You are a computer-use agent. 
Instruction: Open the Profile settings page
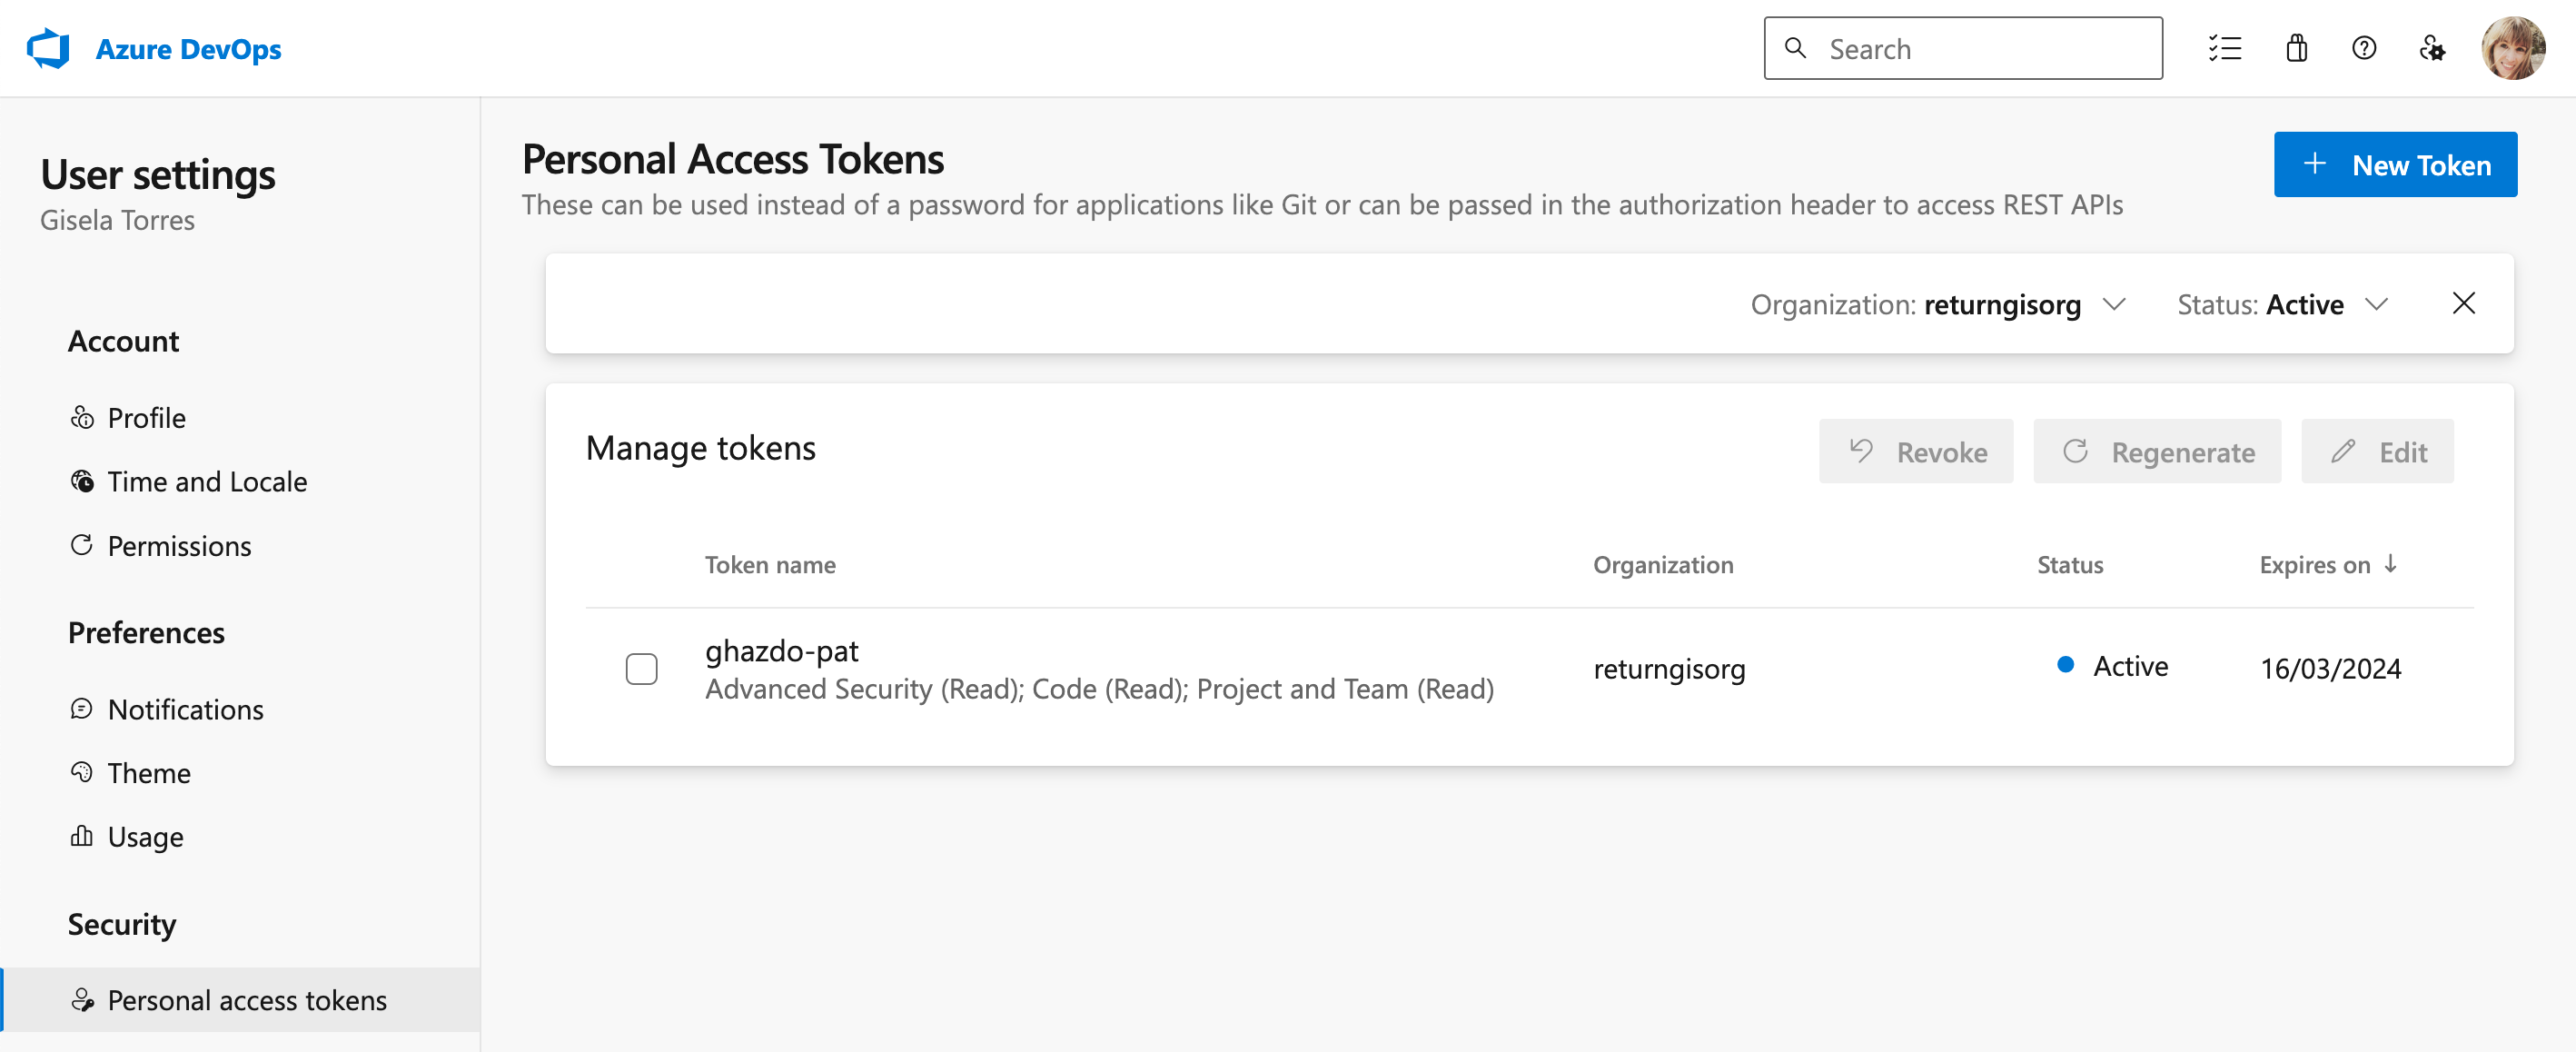(x=146, y=418)
